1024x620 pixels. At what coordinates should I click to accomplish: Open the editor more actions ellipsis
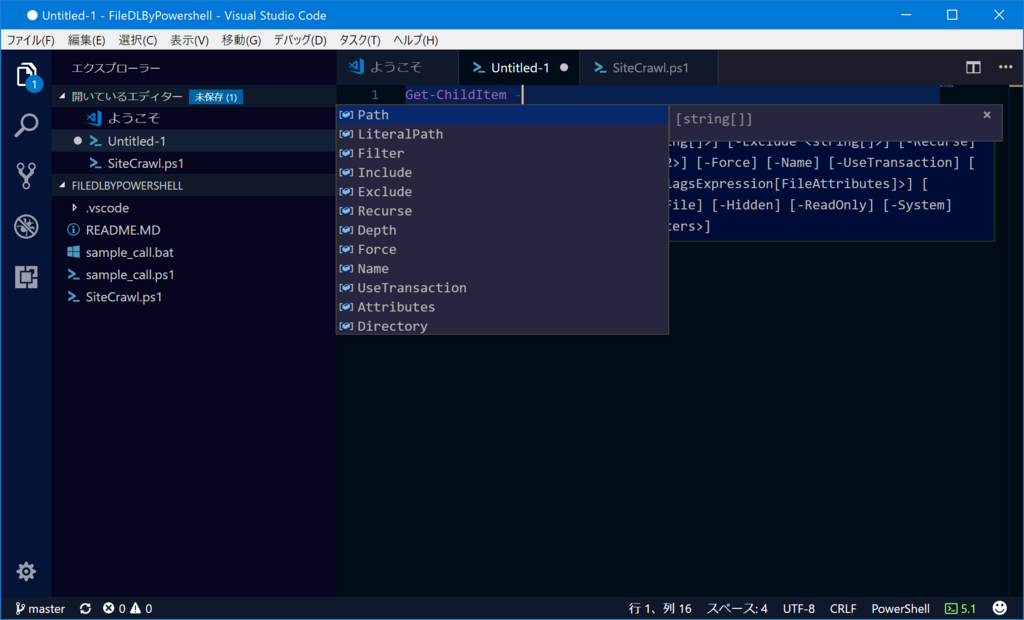click(1005, 67)
